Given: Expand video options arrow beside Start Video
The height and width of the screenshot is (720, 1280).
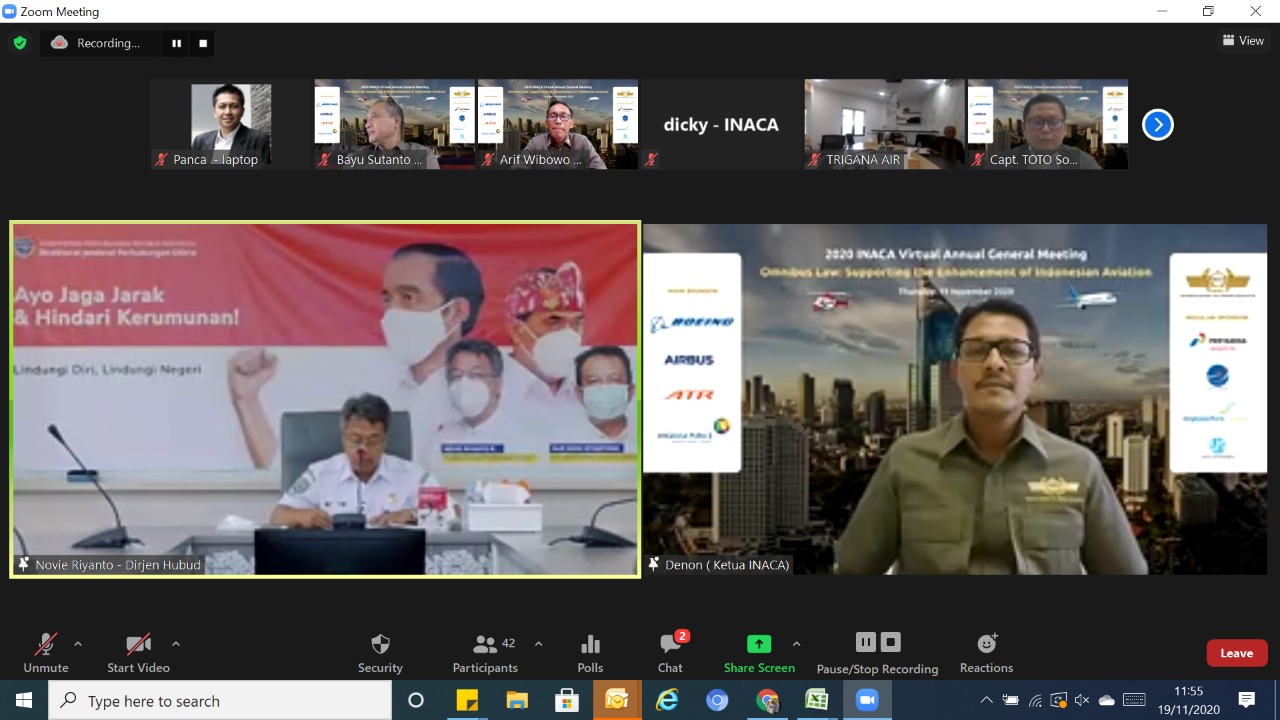Looking at the screenshot, I should pyautogui.click(x=176, y=644).
